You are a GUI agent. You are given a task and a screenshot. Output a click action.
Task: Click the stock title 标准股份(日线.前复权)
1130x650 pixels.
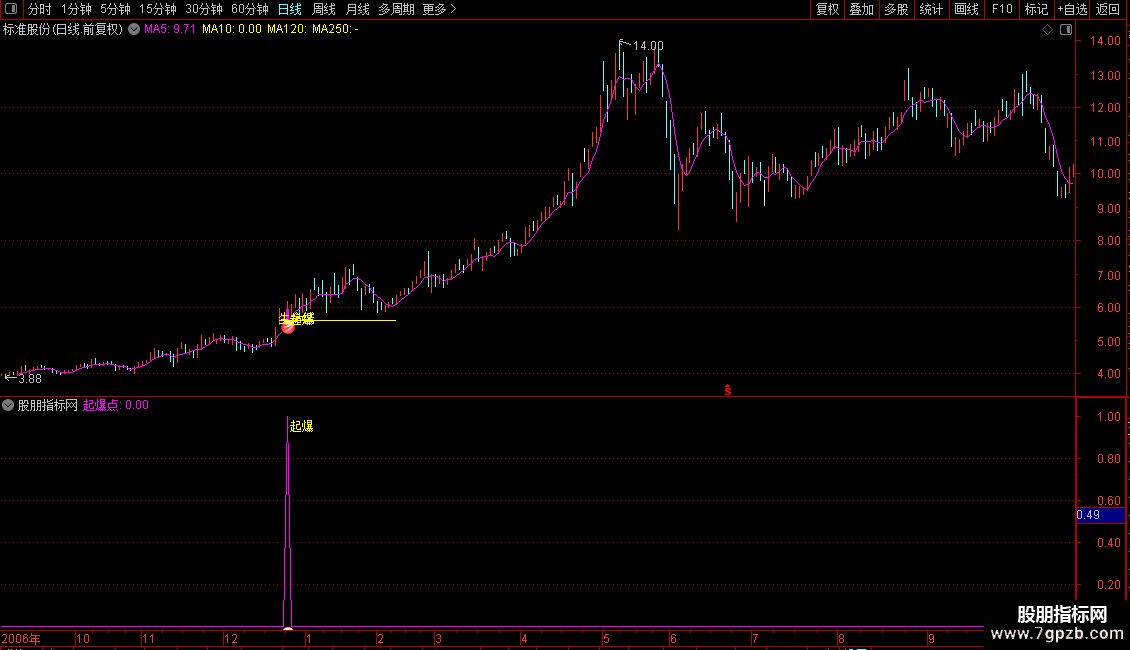tap(63, 30)
